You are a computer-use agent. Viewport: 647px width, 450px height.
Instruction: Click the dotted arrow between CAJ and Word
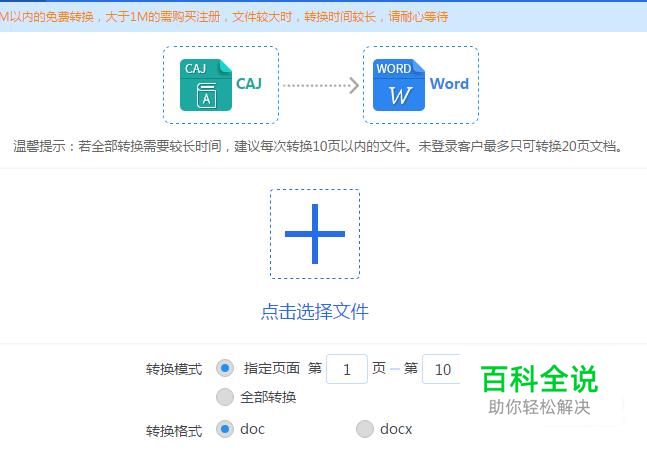(x=321, y=85)
